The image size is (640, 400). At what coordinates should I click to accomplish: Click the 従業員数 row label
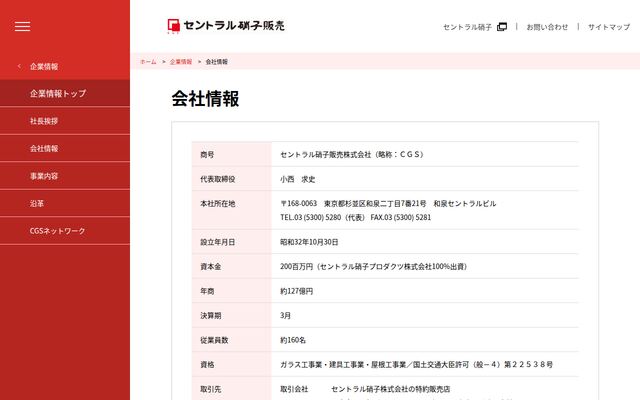214,340
